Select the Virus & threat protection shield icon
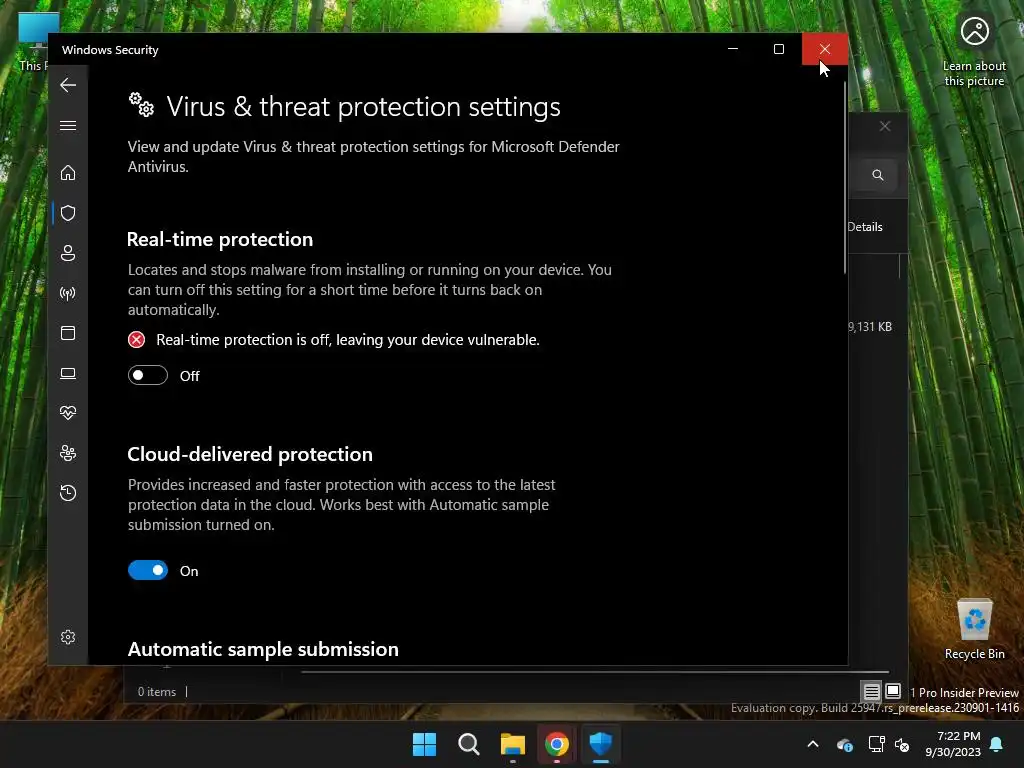Image resolution: width=1024 pixels, height=768 pixels. 68,213
